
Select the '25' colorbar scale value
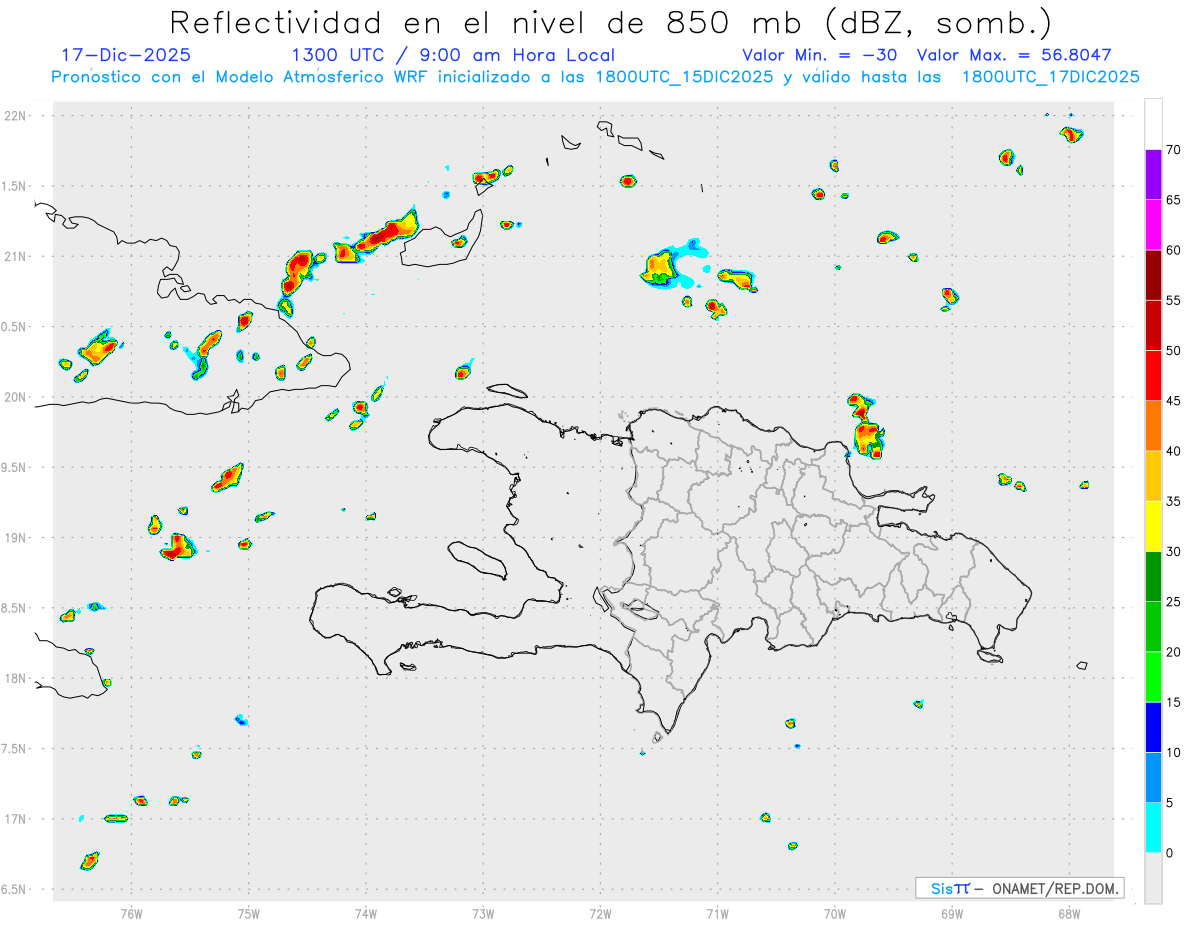[1174, 602]
